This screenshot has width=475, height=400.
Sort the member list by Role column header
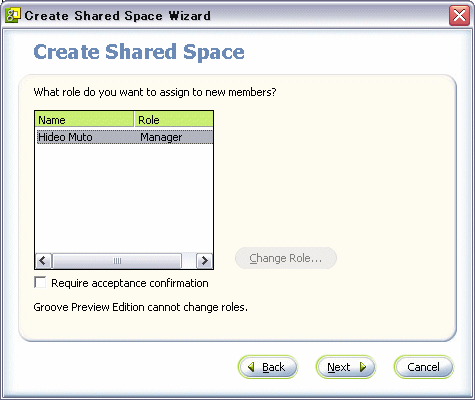tap(174, 119)
